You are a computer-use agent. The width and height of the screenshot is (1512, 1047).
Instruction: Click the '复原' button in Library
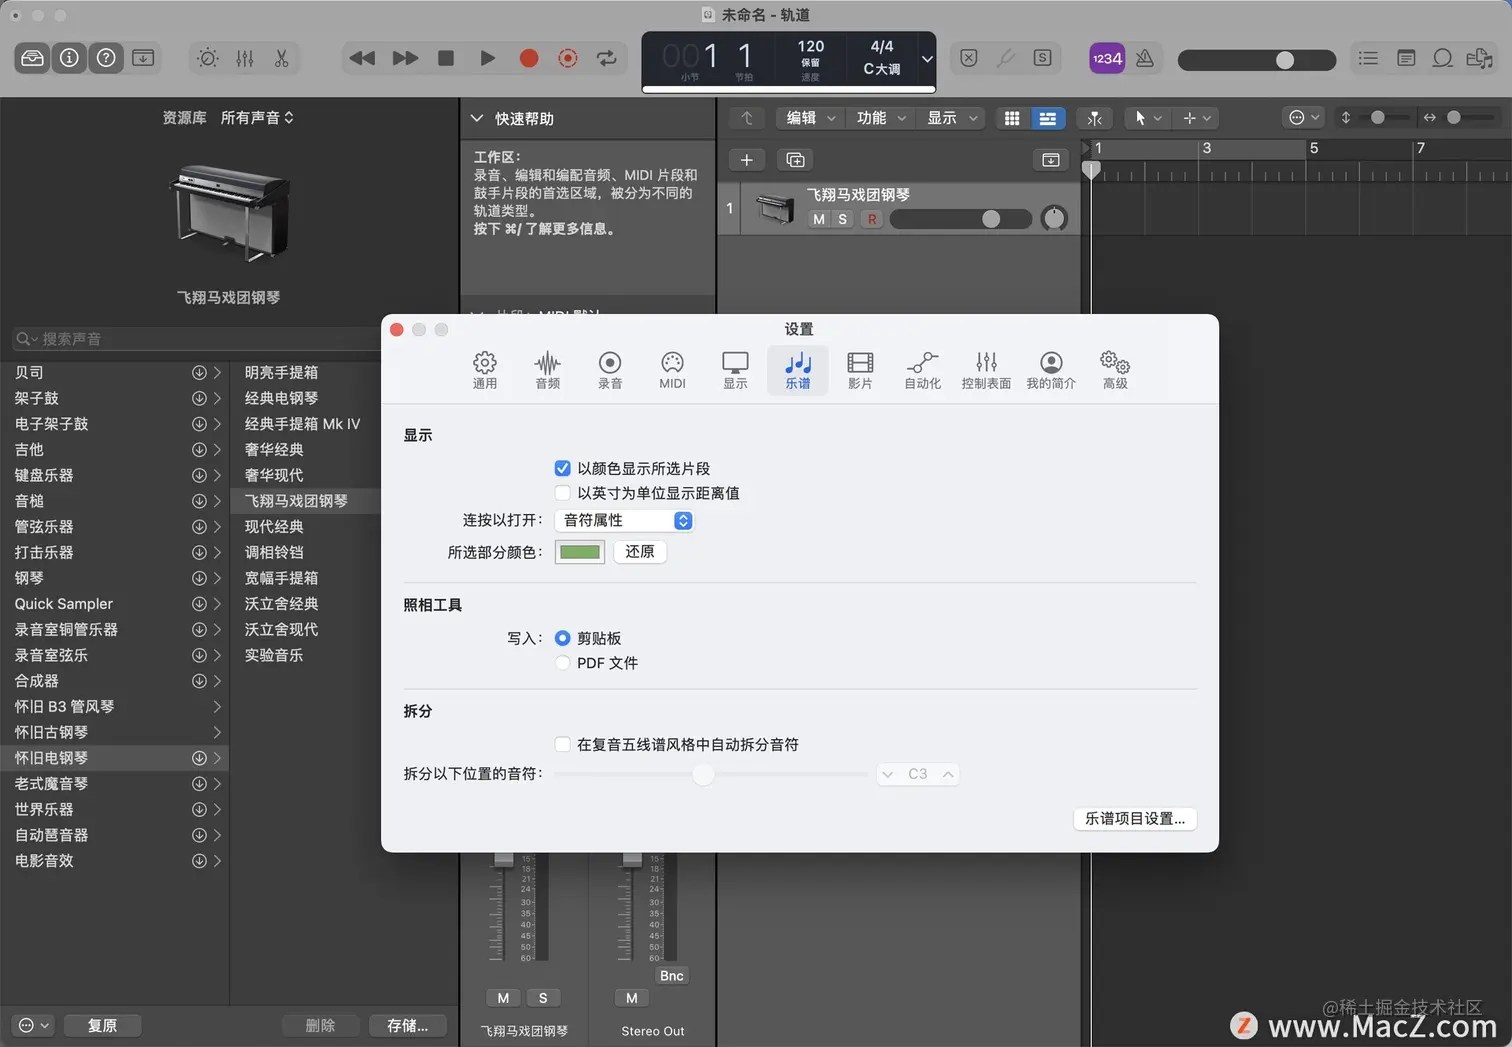click(102, 1026)
